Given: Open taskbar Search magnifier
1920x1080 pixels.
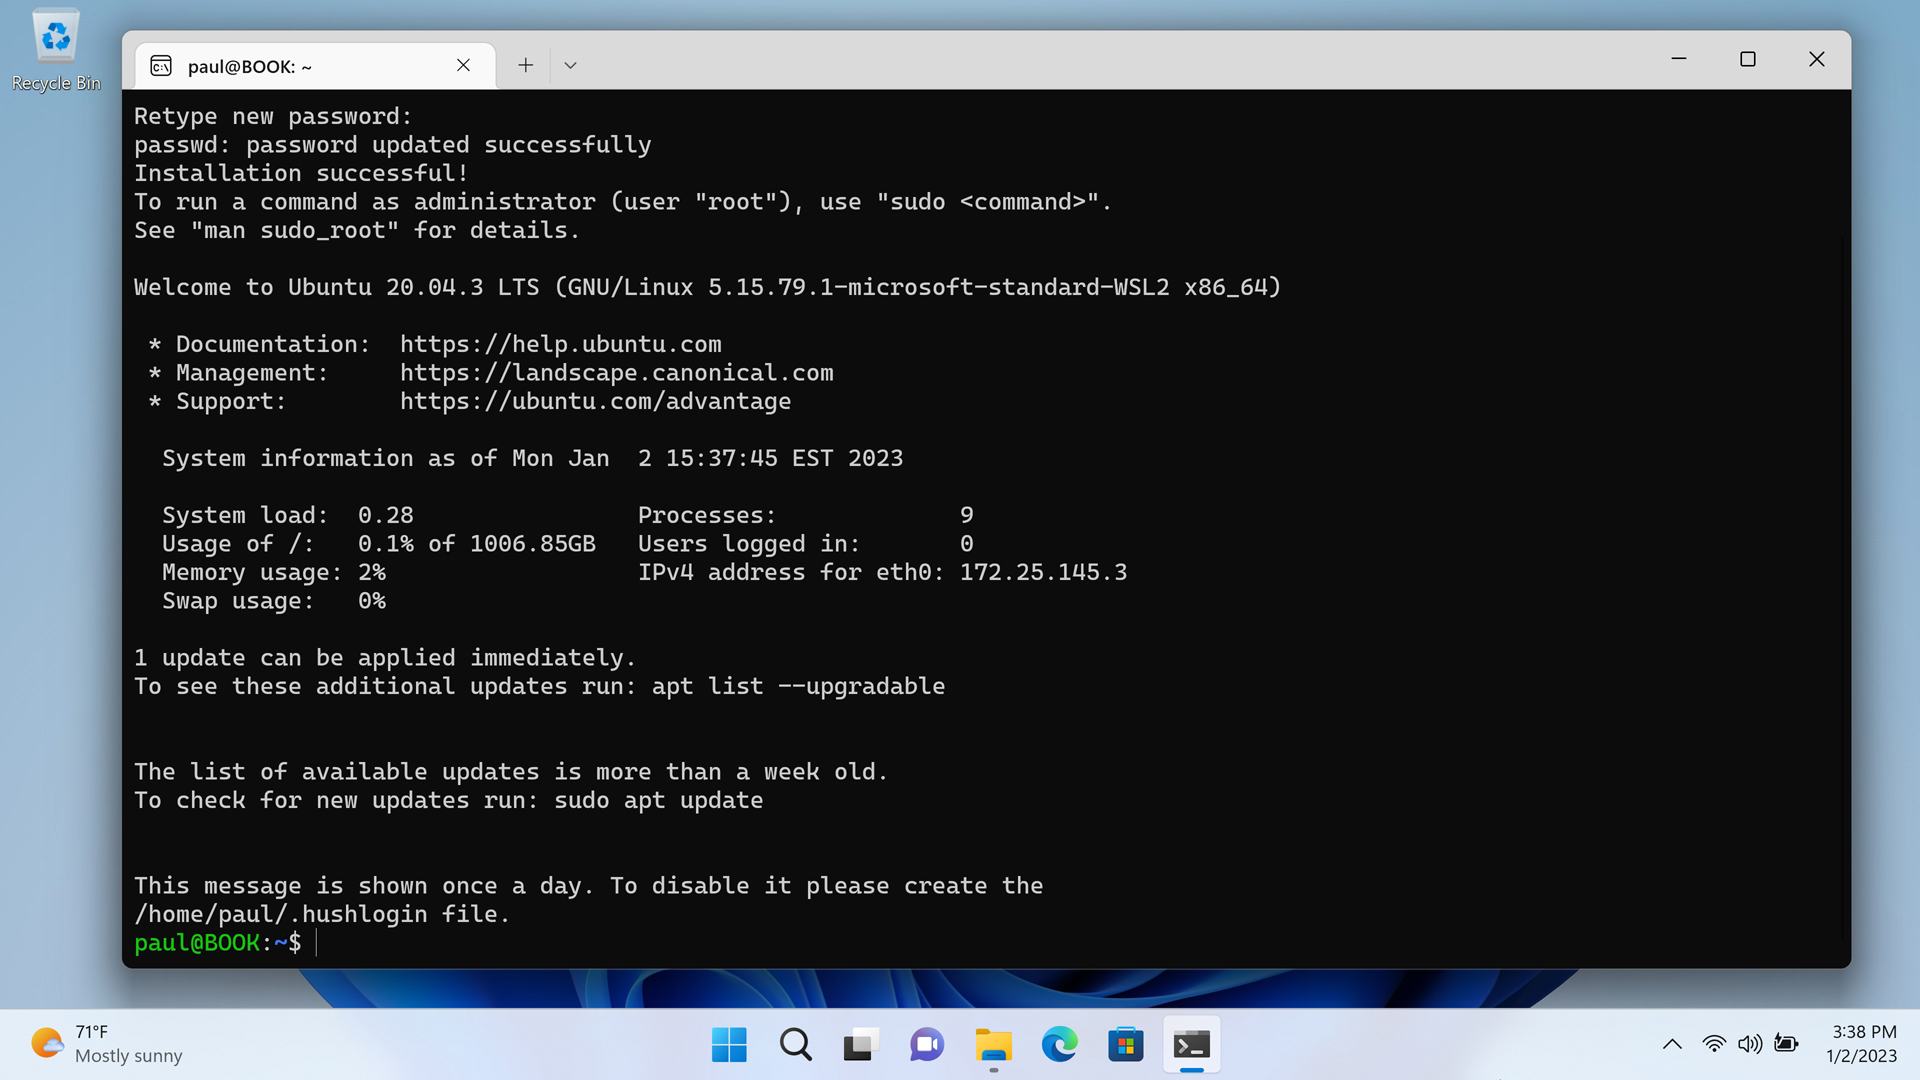Looking at the screenshot, I should [x=795, y=1045].
